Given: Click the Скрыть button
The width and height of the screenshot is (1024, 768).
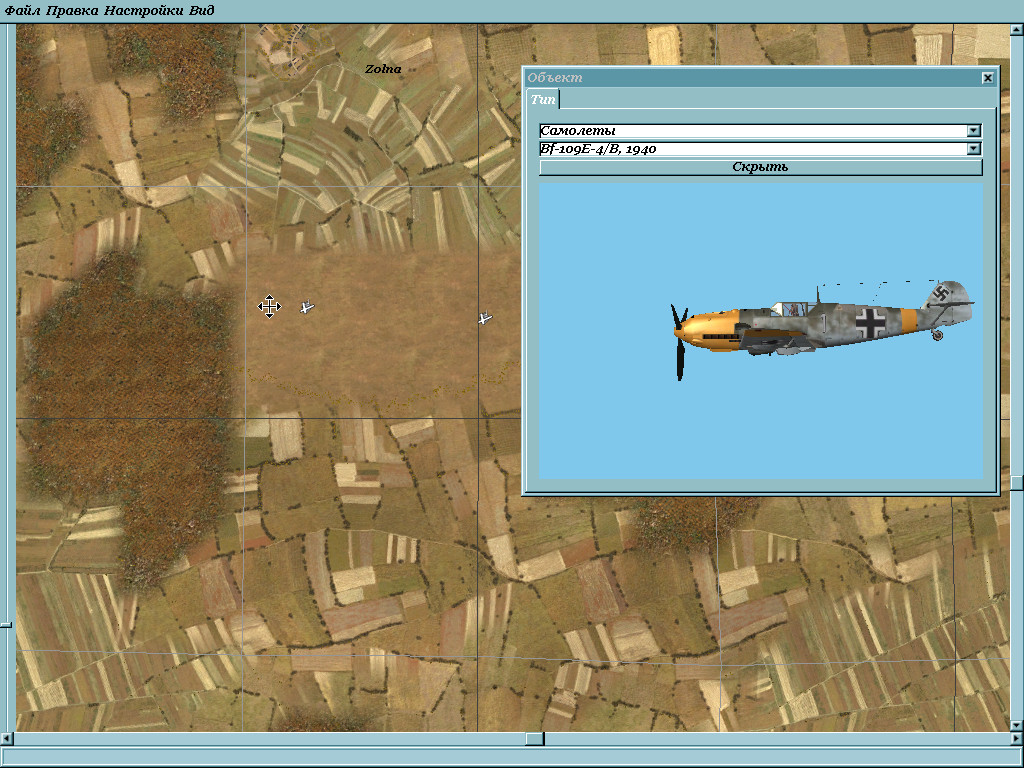Looking at the screenshot, I should pyautogui.click(x=760, y=167).
